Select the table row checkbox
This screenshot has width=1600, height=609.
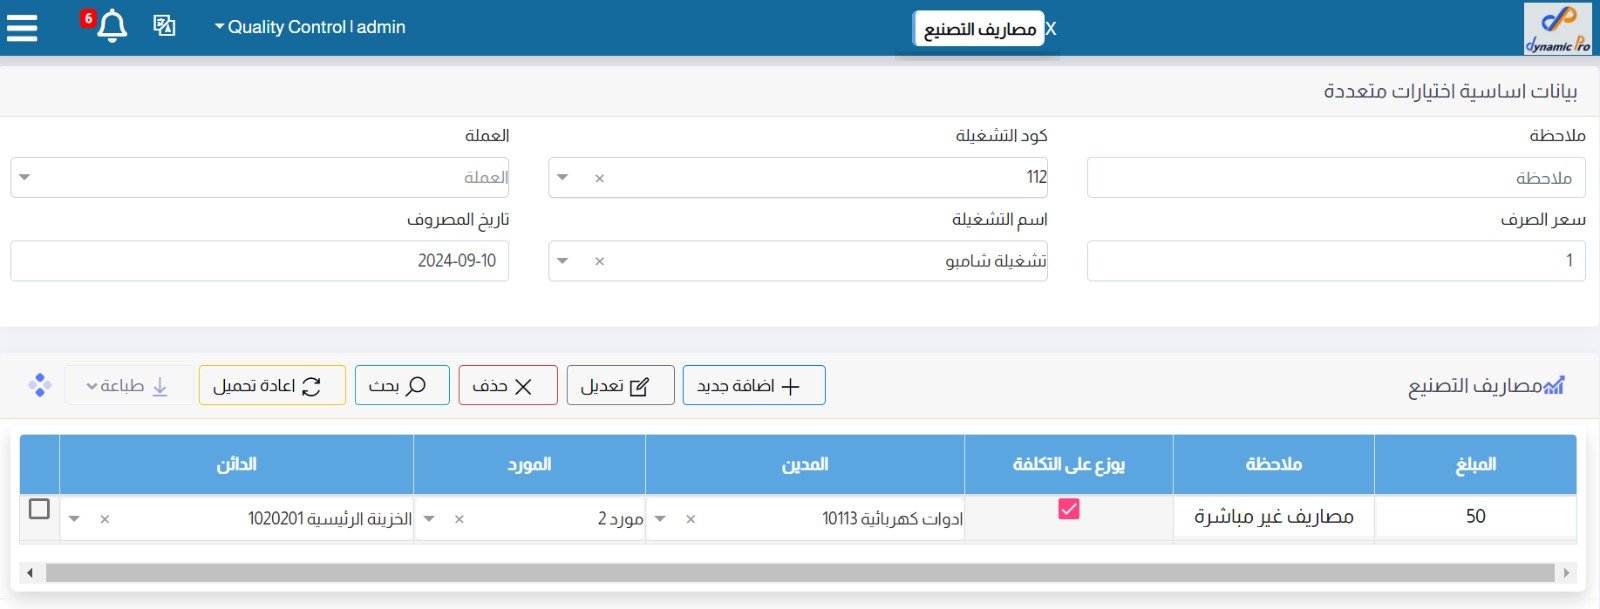39,509
